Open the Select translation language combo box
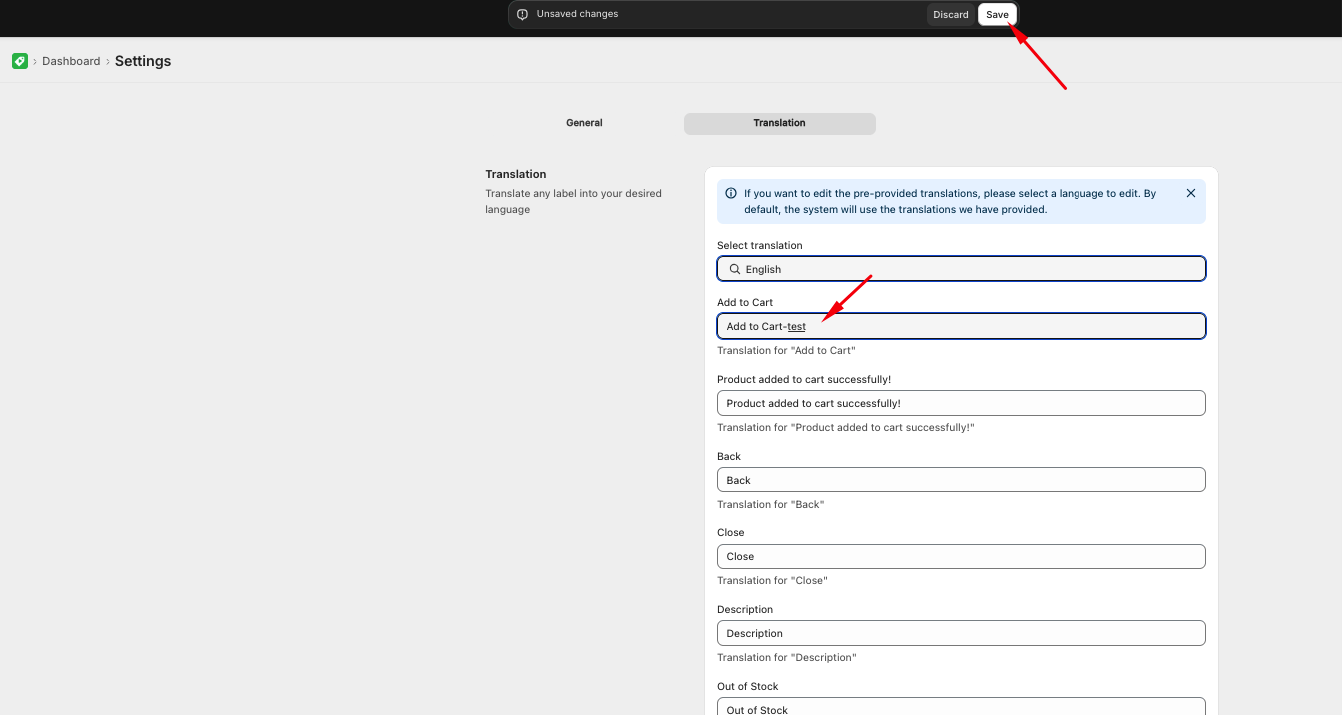The image size is (1342, 715). click(x=961, y=269)
